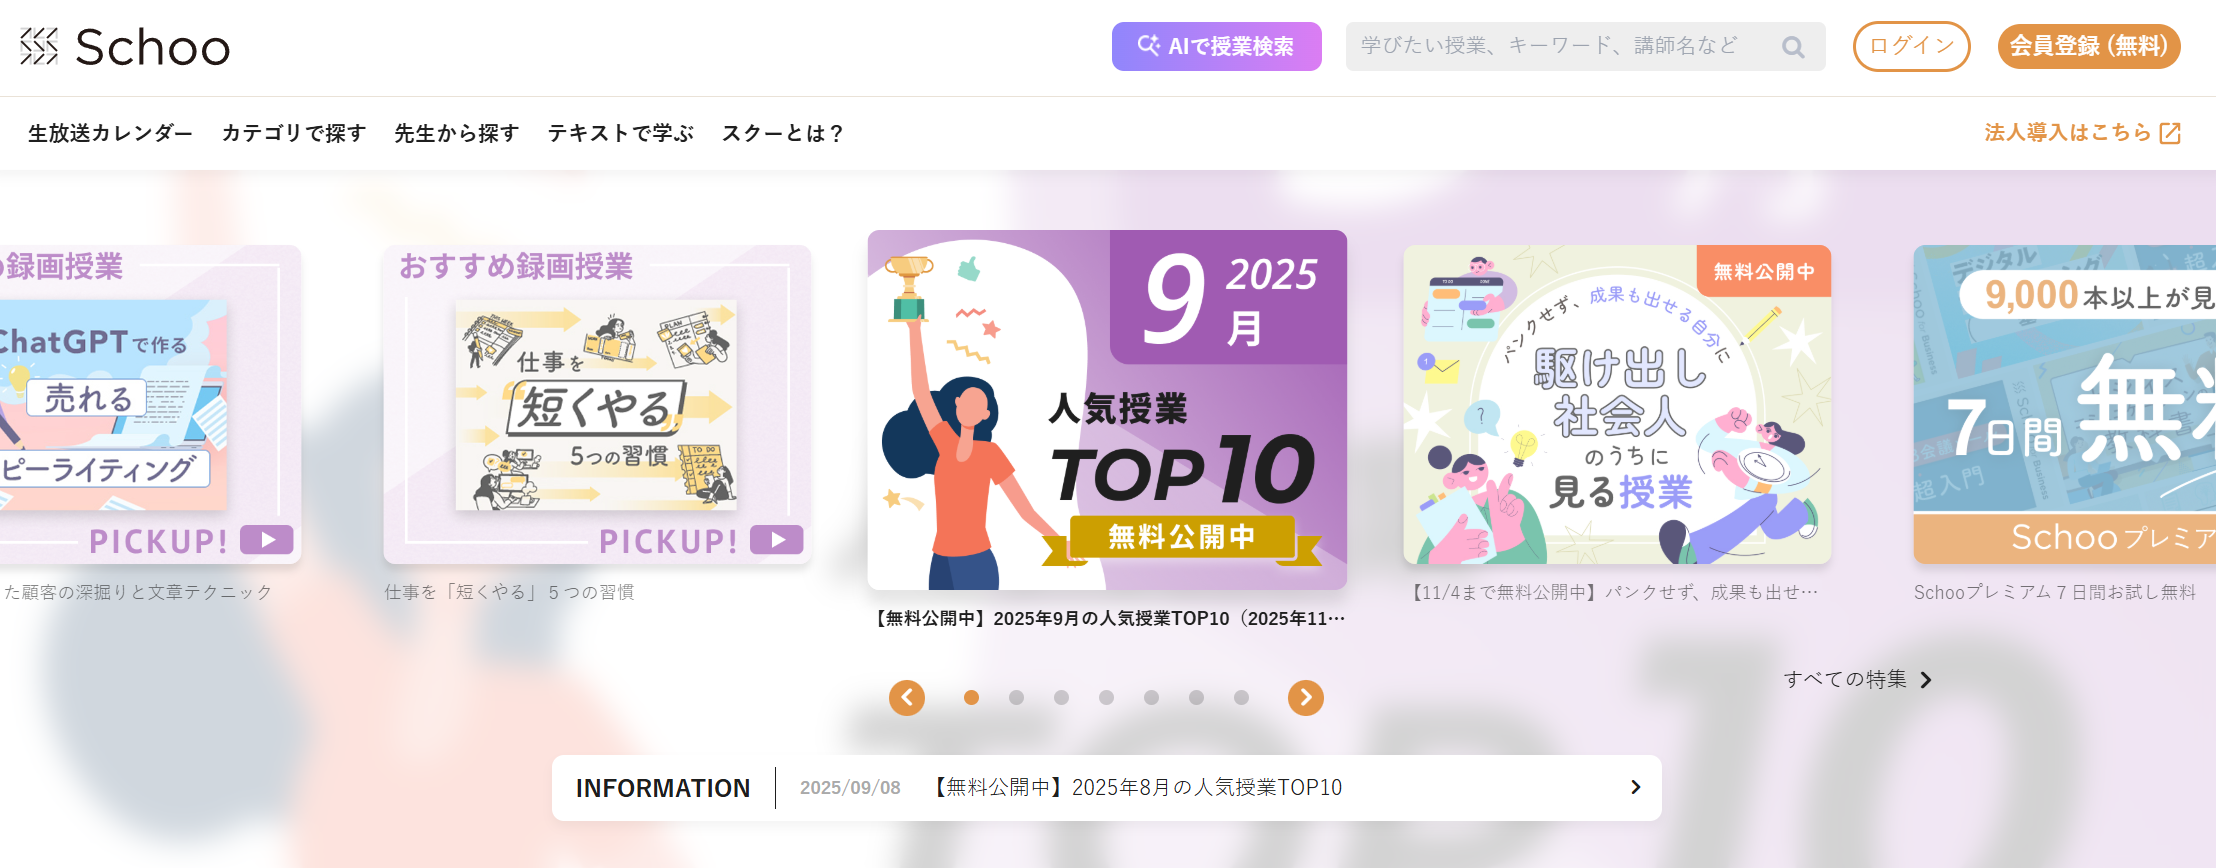The width and height of the screenshot is (2216, 868).
Task: Open 生放送カレンダー menu item
Action: tap(111, 133)
